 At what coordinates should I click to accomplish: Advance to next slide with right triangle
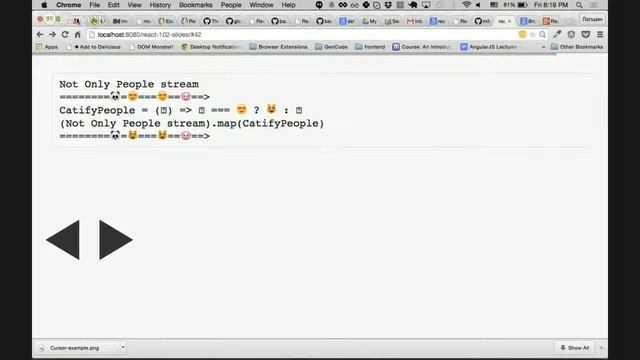(x=116, y=240)
